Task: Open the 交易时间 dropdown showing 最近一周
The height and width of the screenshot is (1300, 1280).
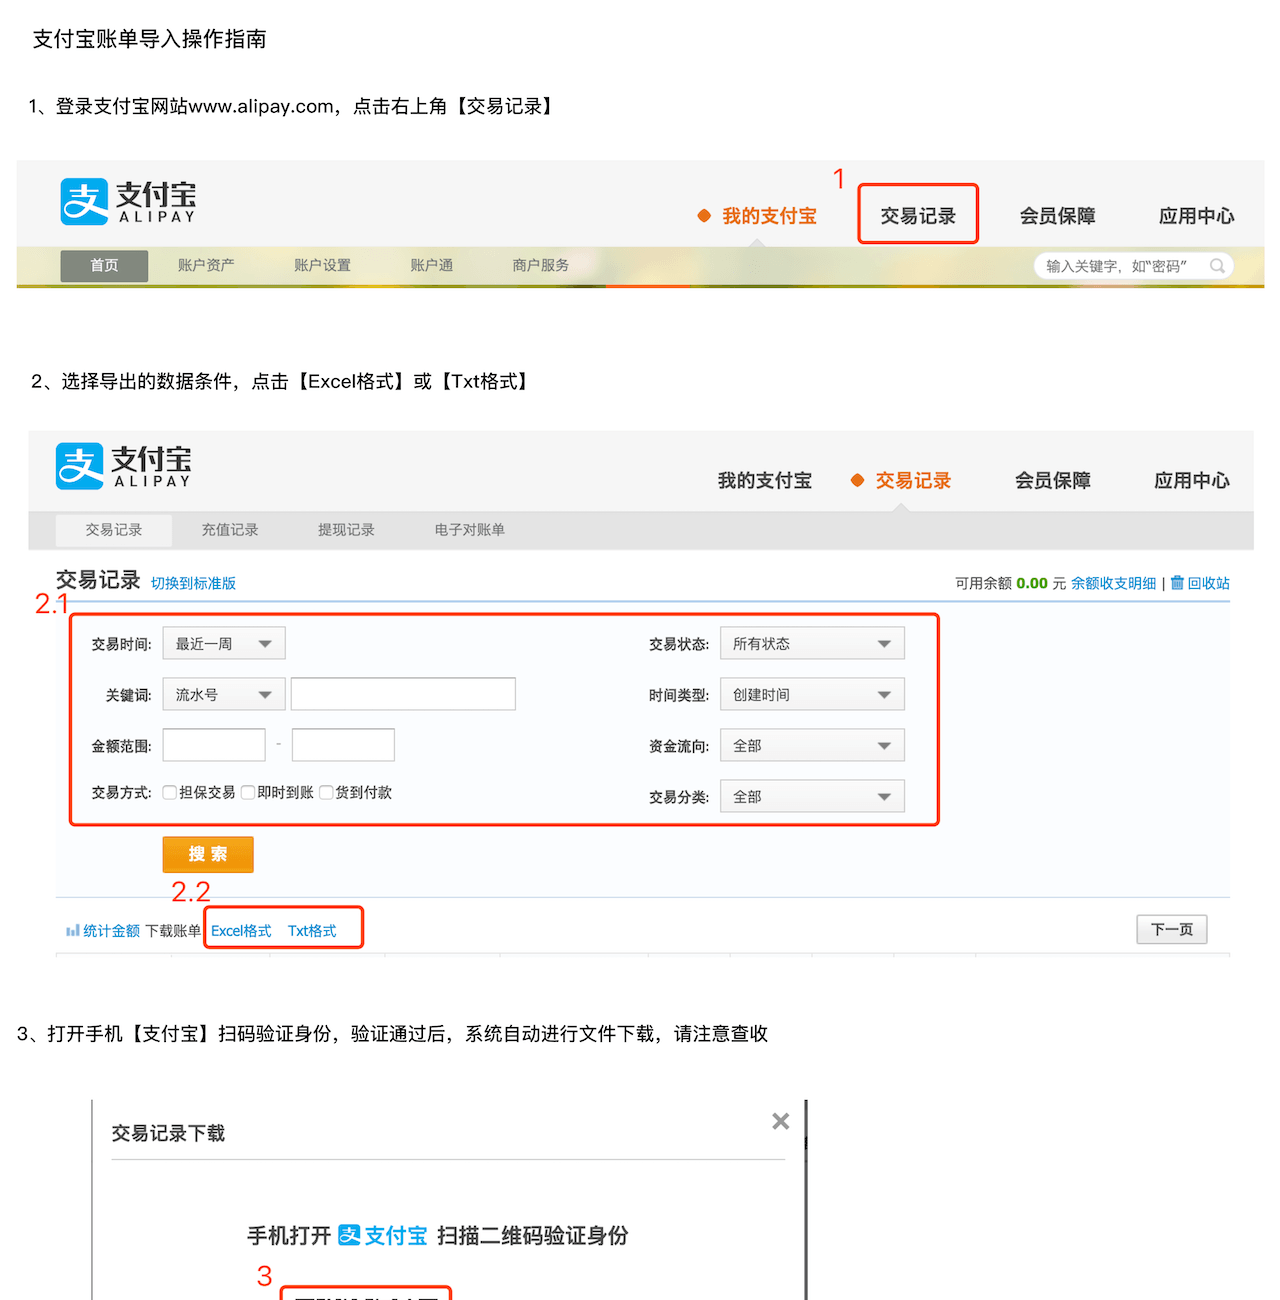Action: (224, 644)
